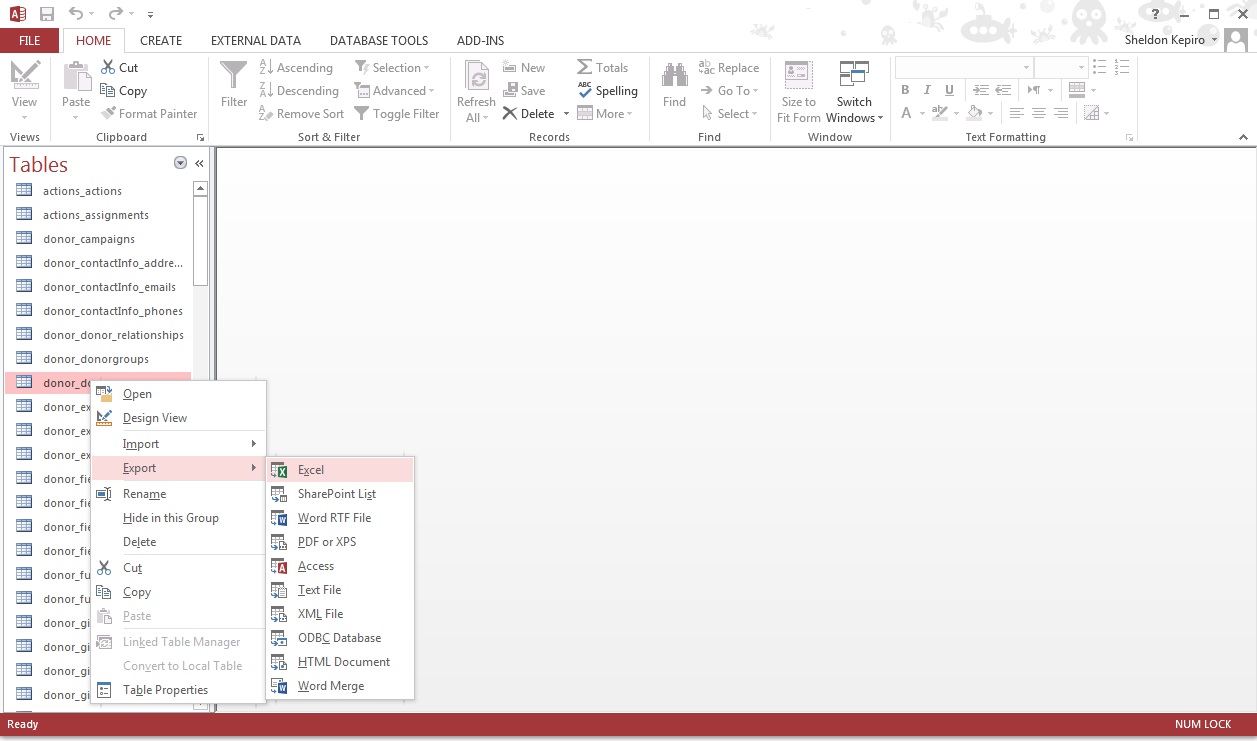The height and width of the screenshot is (741, 1257).
Task: Click Refresh All icon
Action: tap(476, 77)
